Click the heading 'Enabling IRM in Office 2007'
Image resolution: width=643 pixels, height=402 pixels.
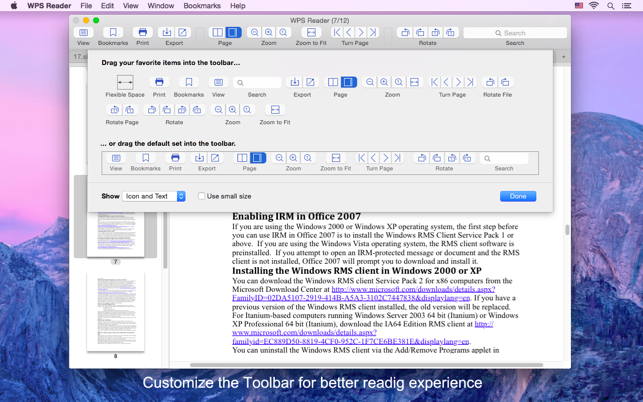pos(296,216)
